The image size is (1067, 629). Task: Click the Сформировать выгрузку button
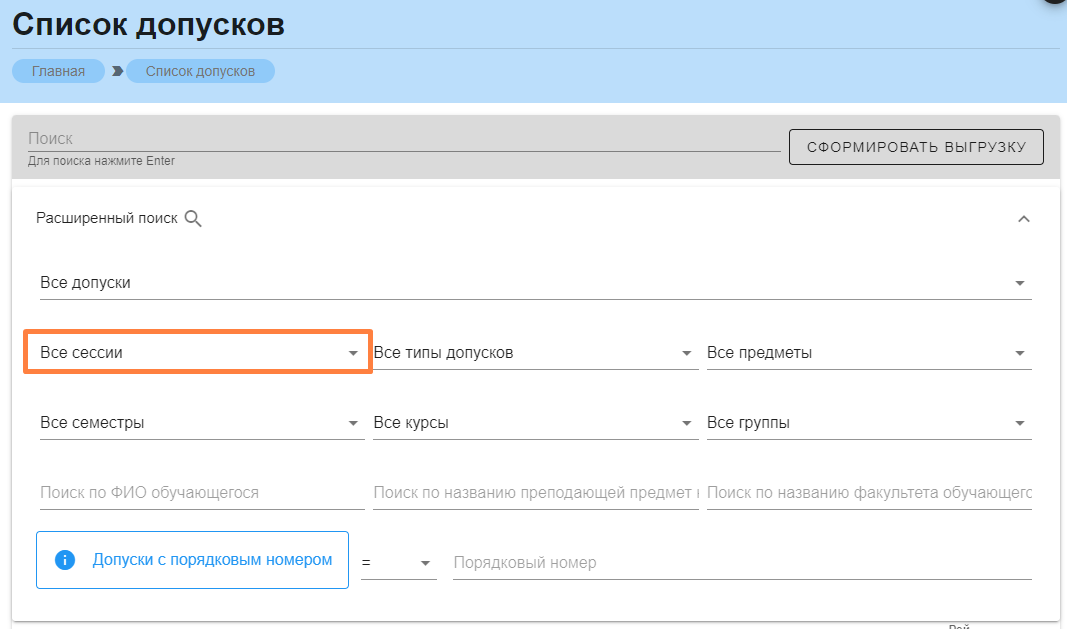pyautogui.click(x=916, y=147)
